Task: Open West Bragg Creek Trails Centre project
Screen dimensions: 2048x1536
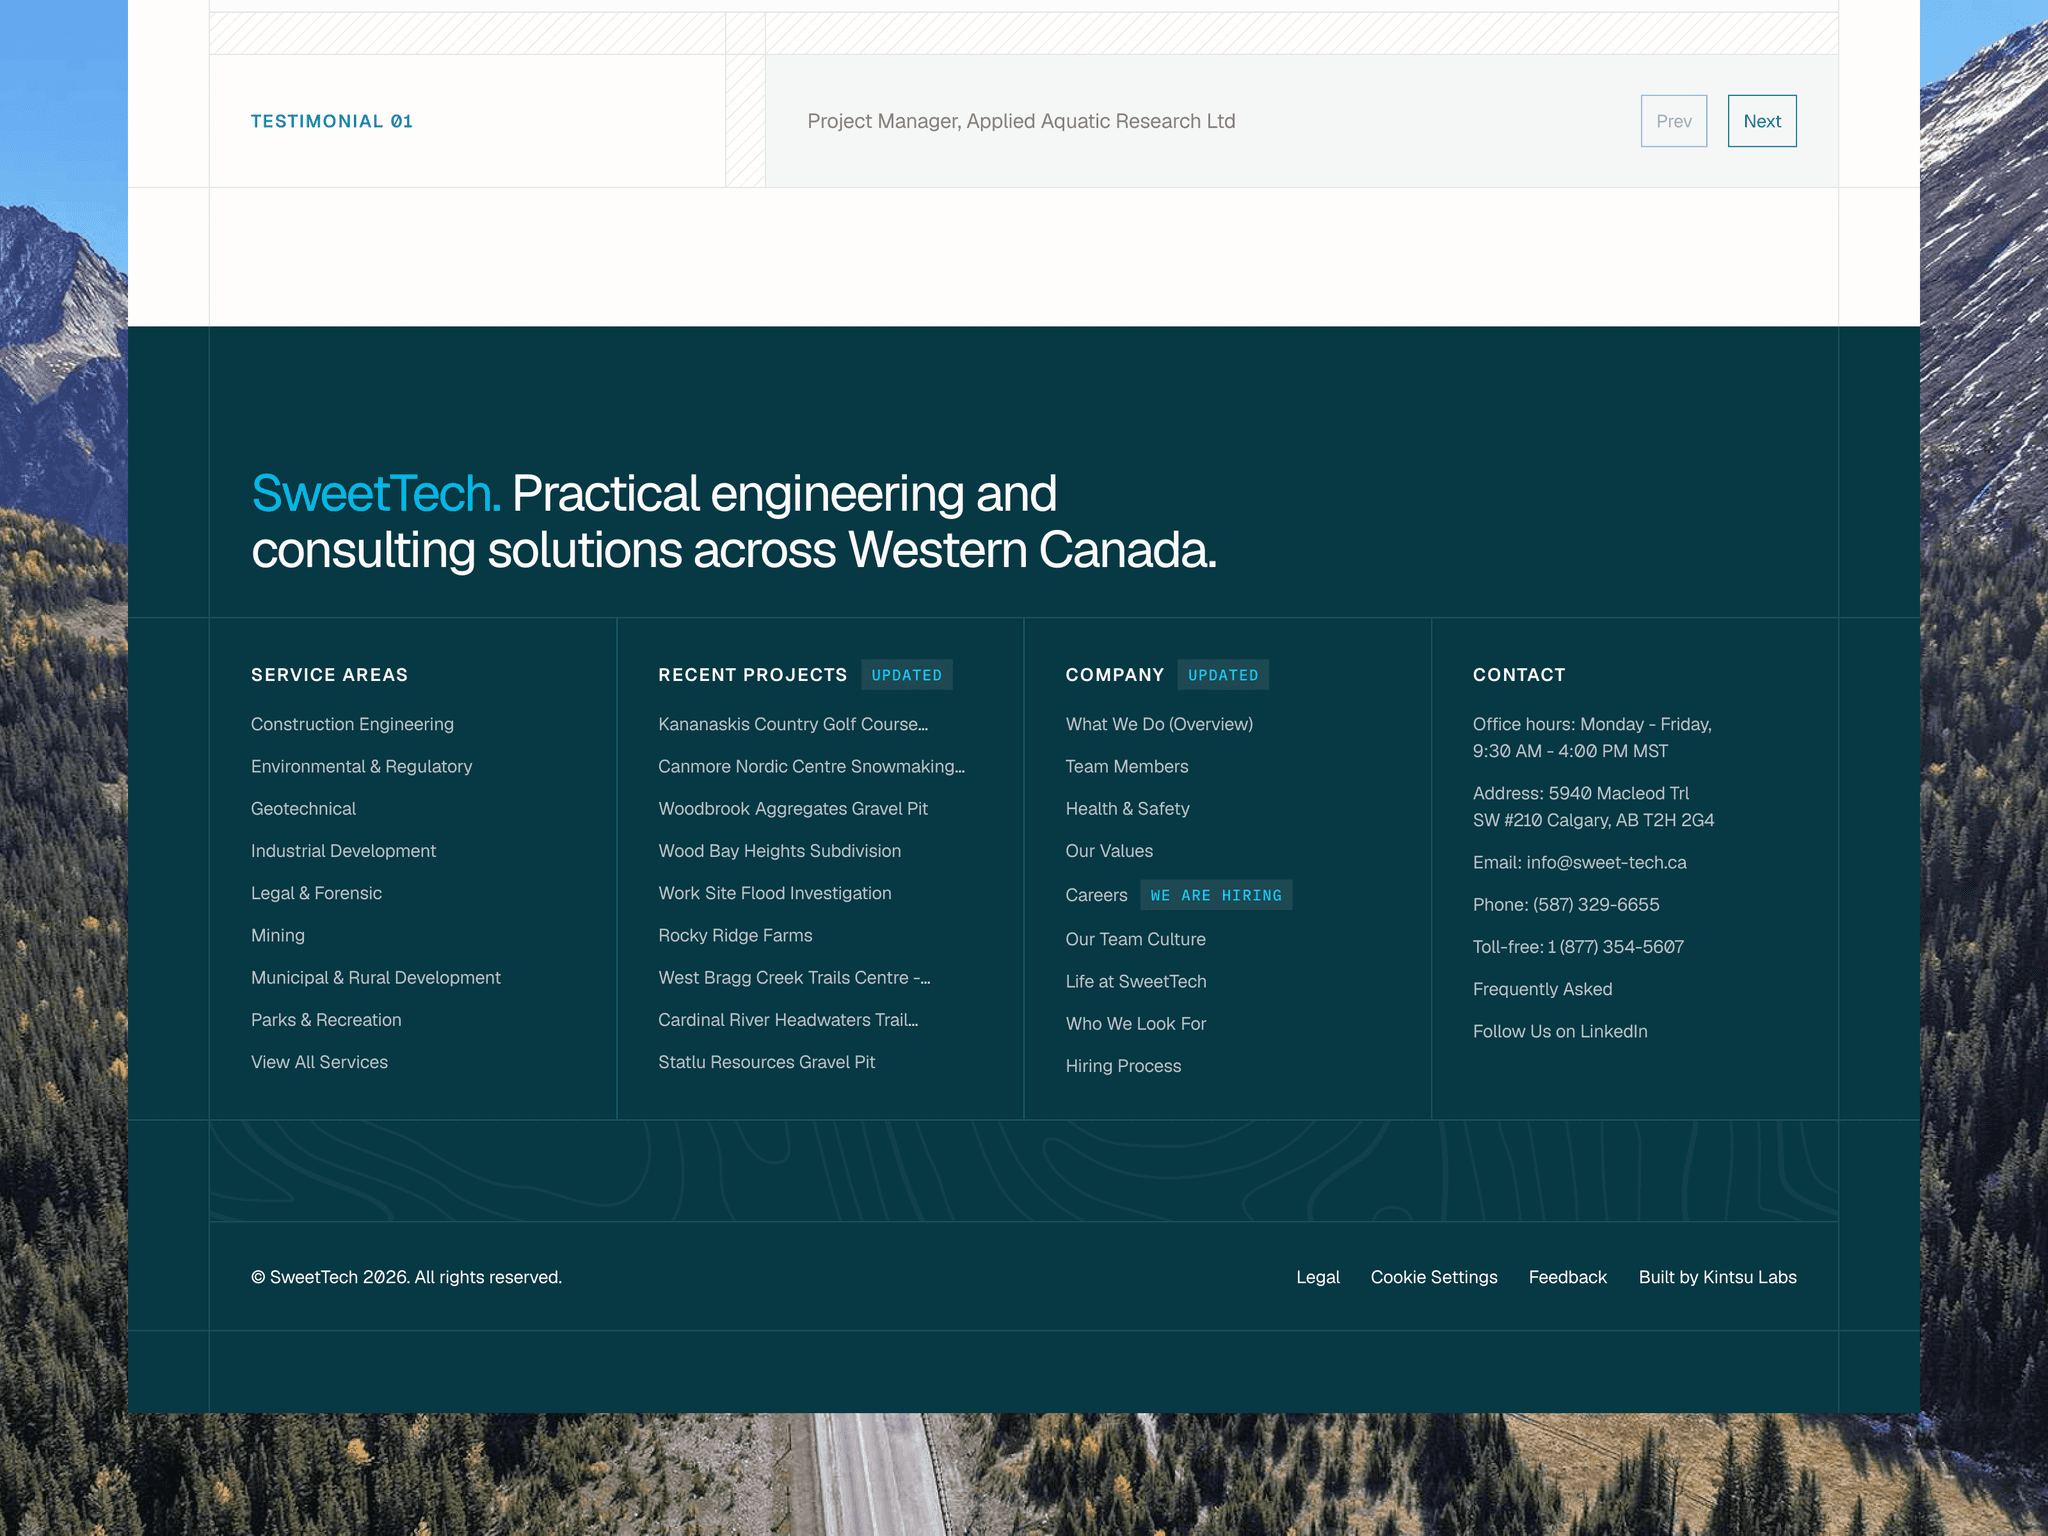Action: 794,977
